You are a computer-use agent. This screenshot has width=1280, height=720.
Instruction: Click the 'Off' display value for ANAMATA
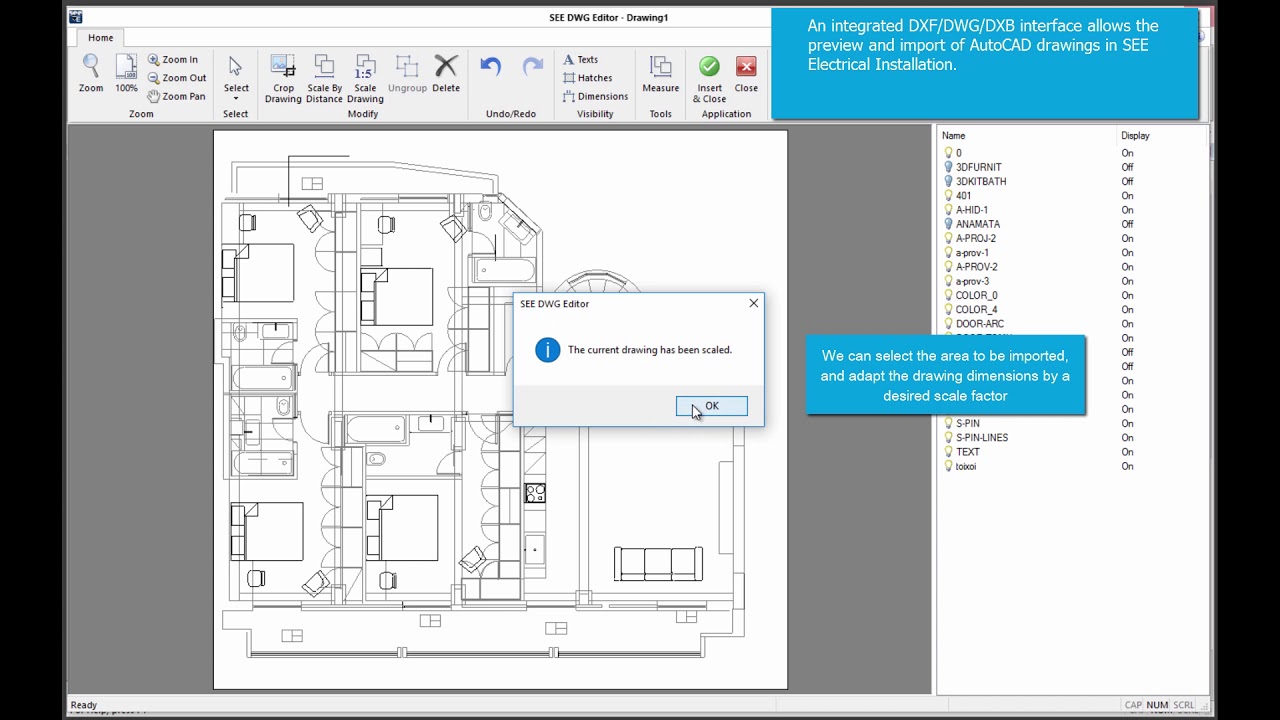pos(1127,224)
